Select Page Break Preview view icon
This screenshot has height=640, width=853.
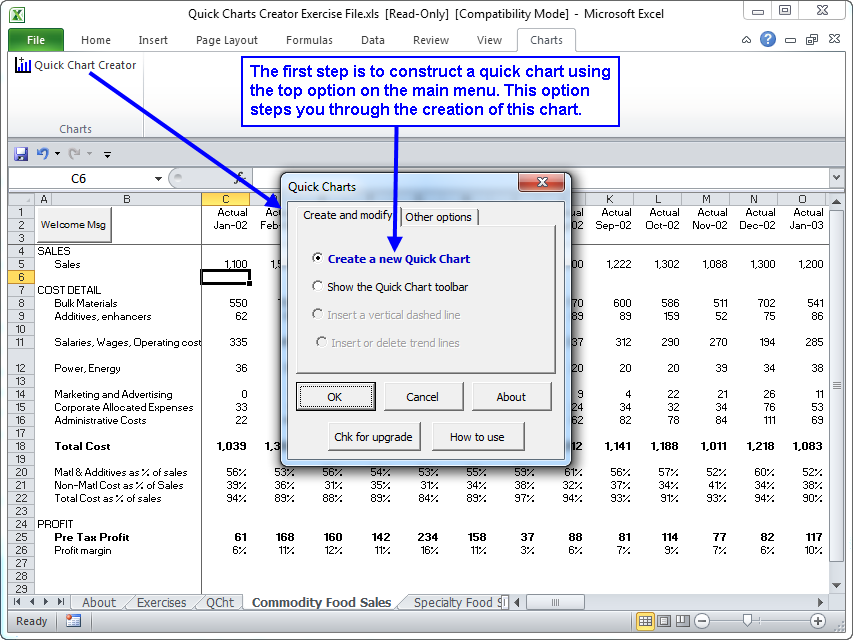point(685,621)
